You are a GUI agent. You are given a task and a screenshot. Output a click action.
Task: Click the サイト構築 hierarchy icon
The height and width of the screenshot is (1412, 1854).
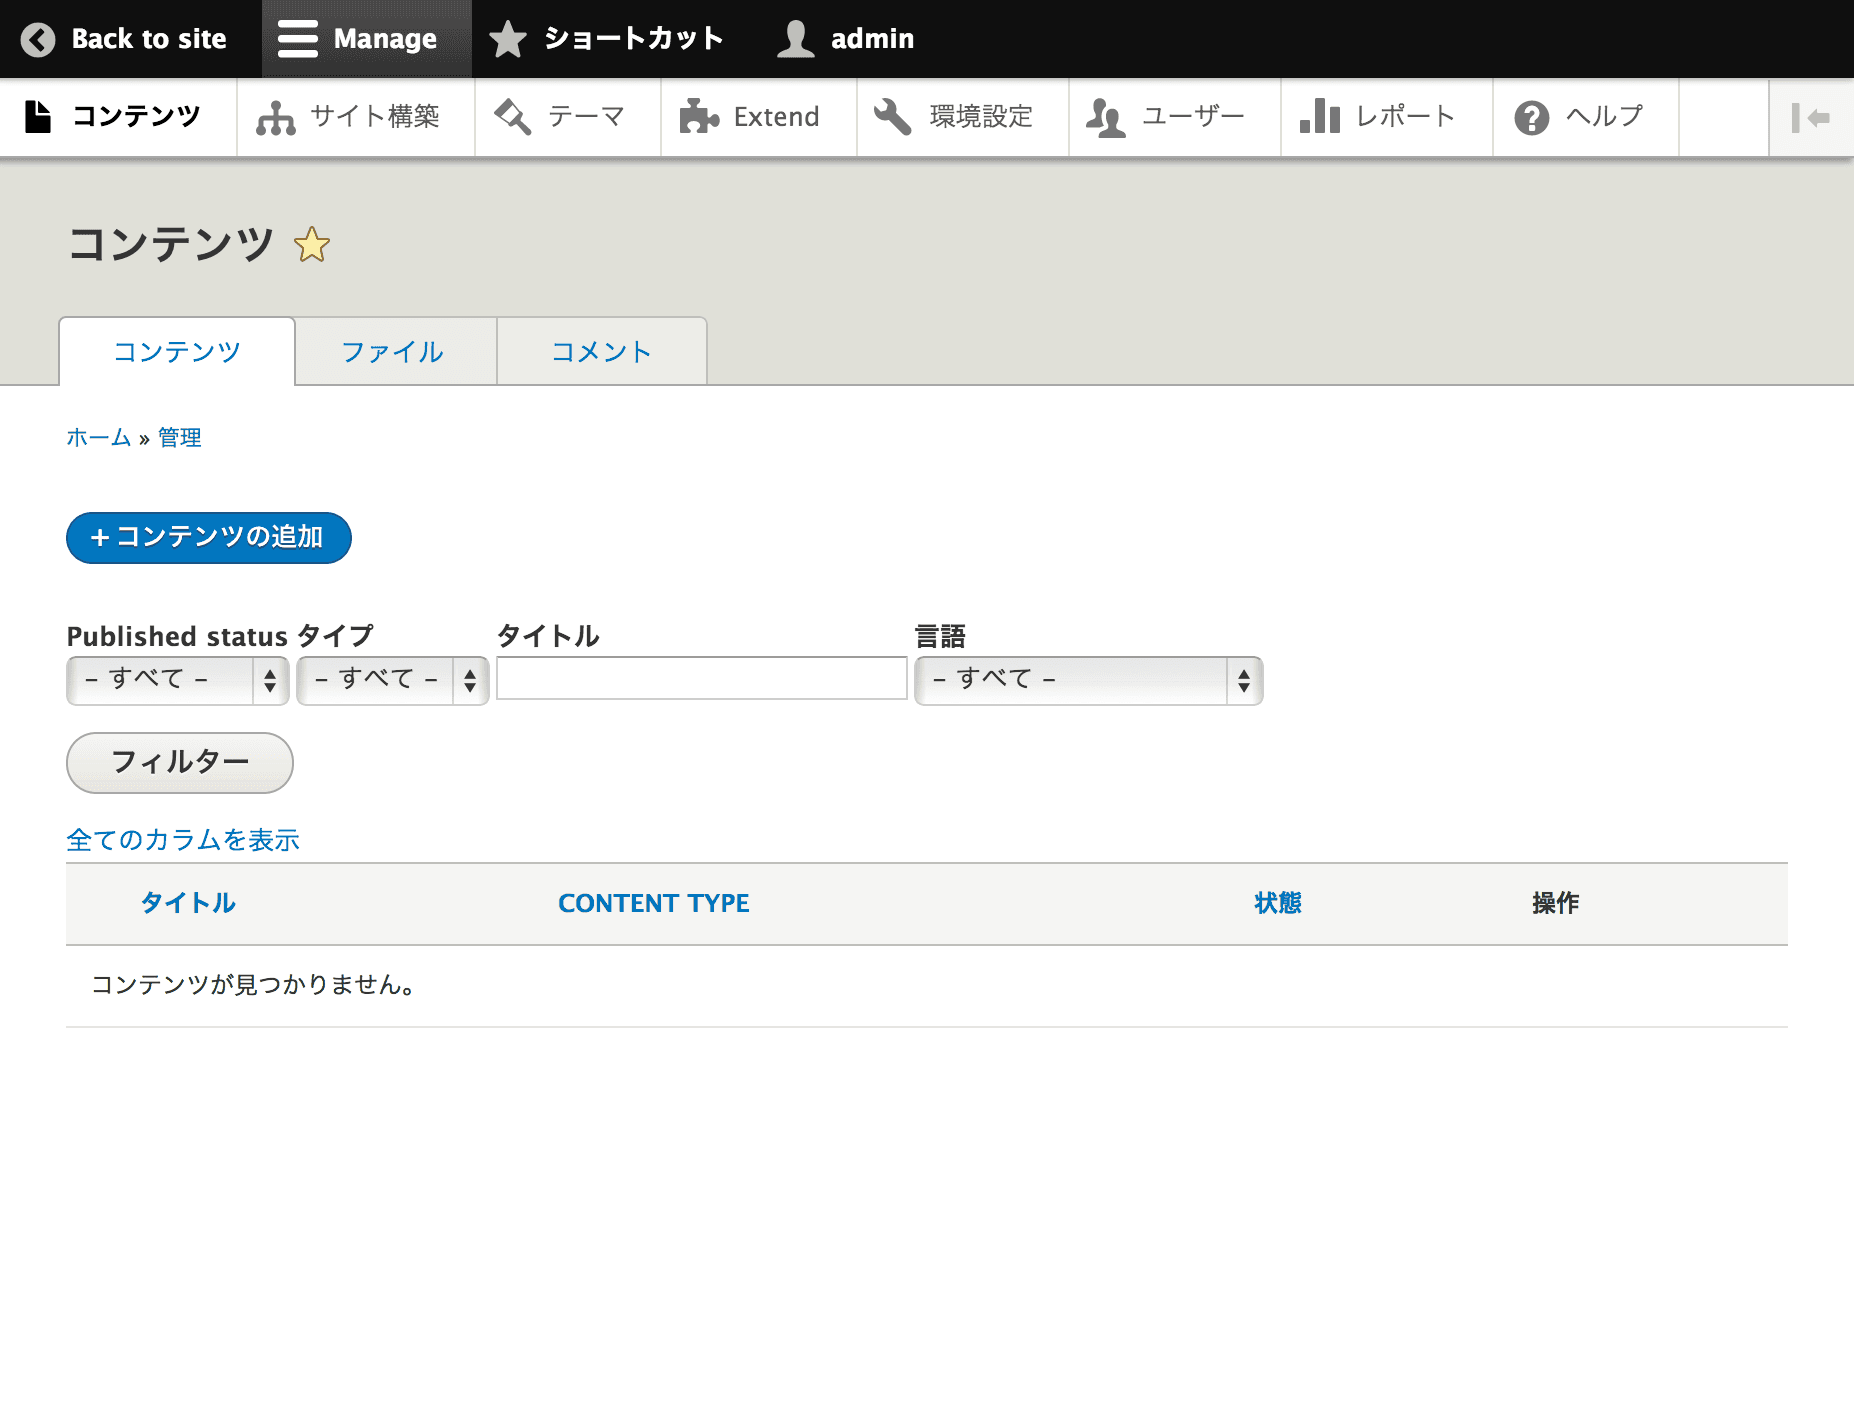[276, 117]
